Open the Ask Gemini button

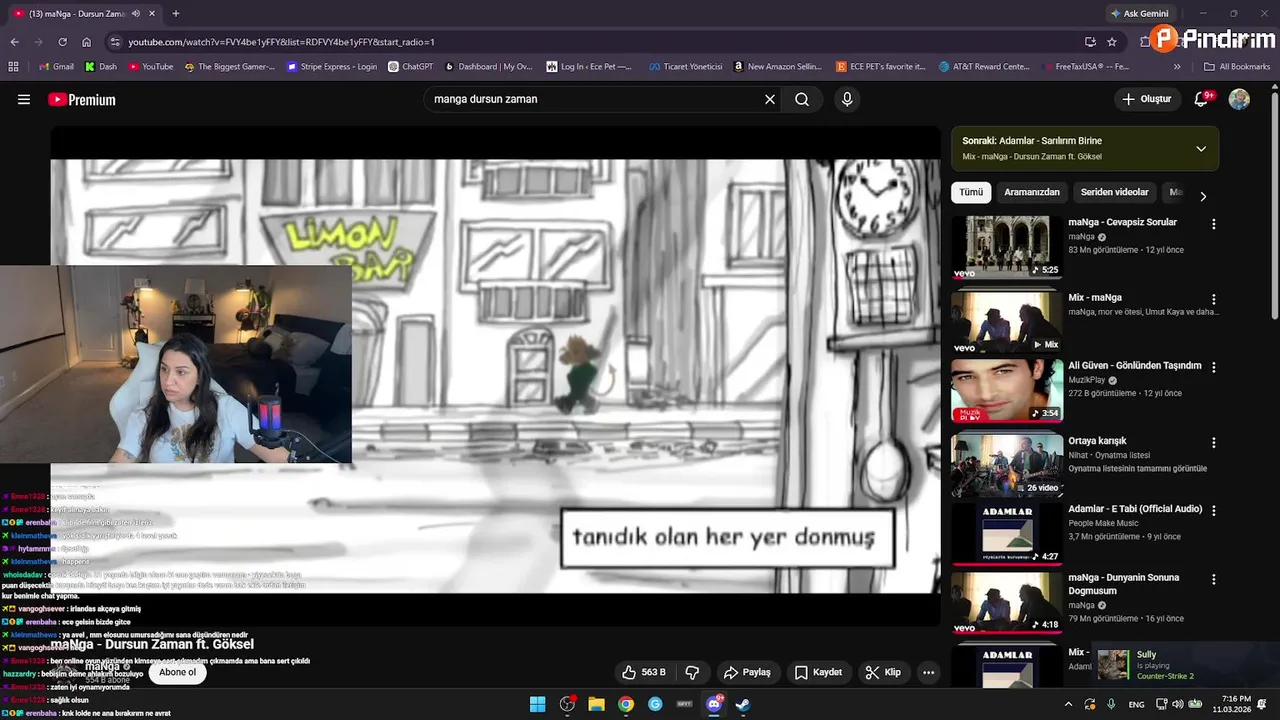(x=1139, y=14)
